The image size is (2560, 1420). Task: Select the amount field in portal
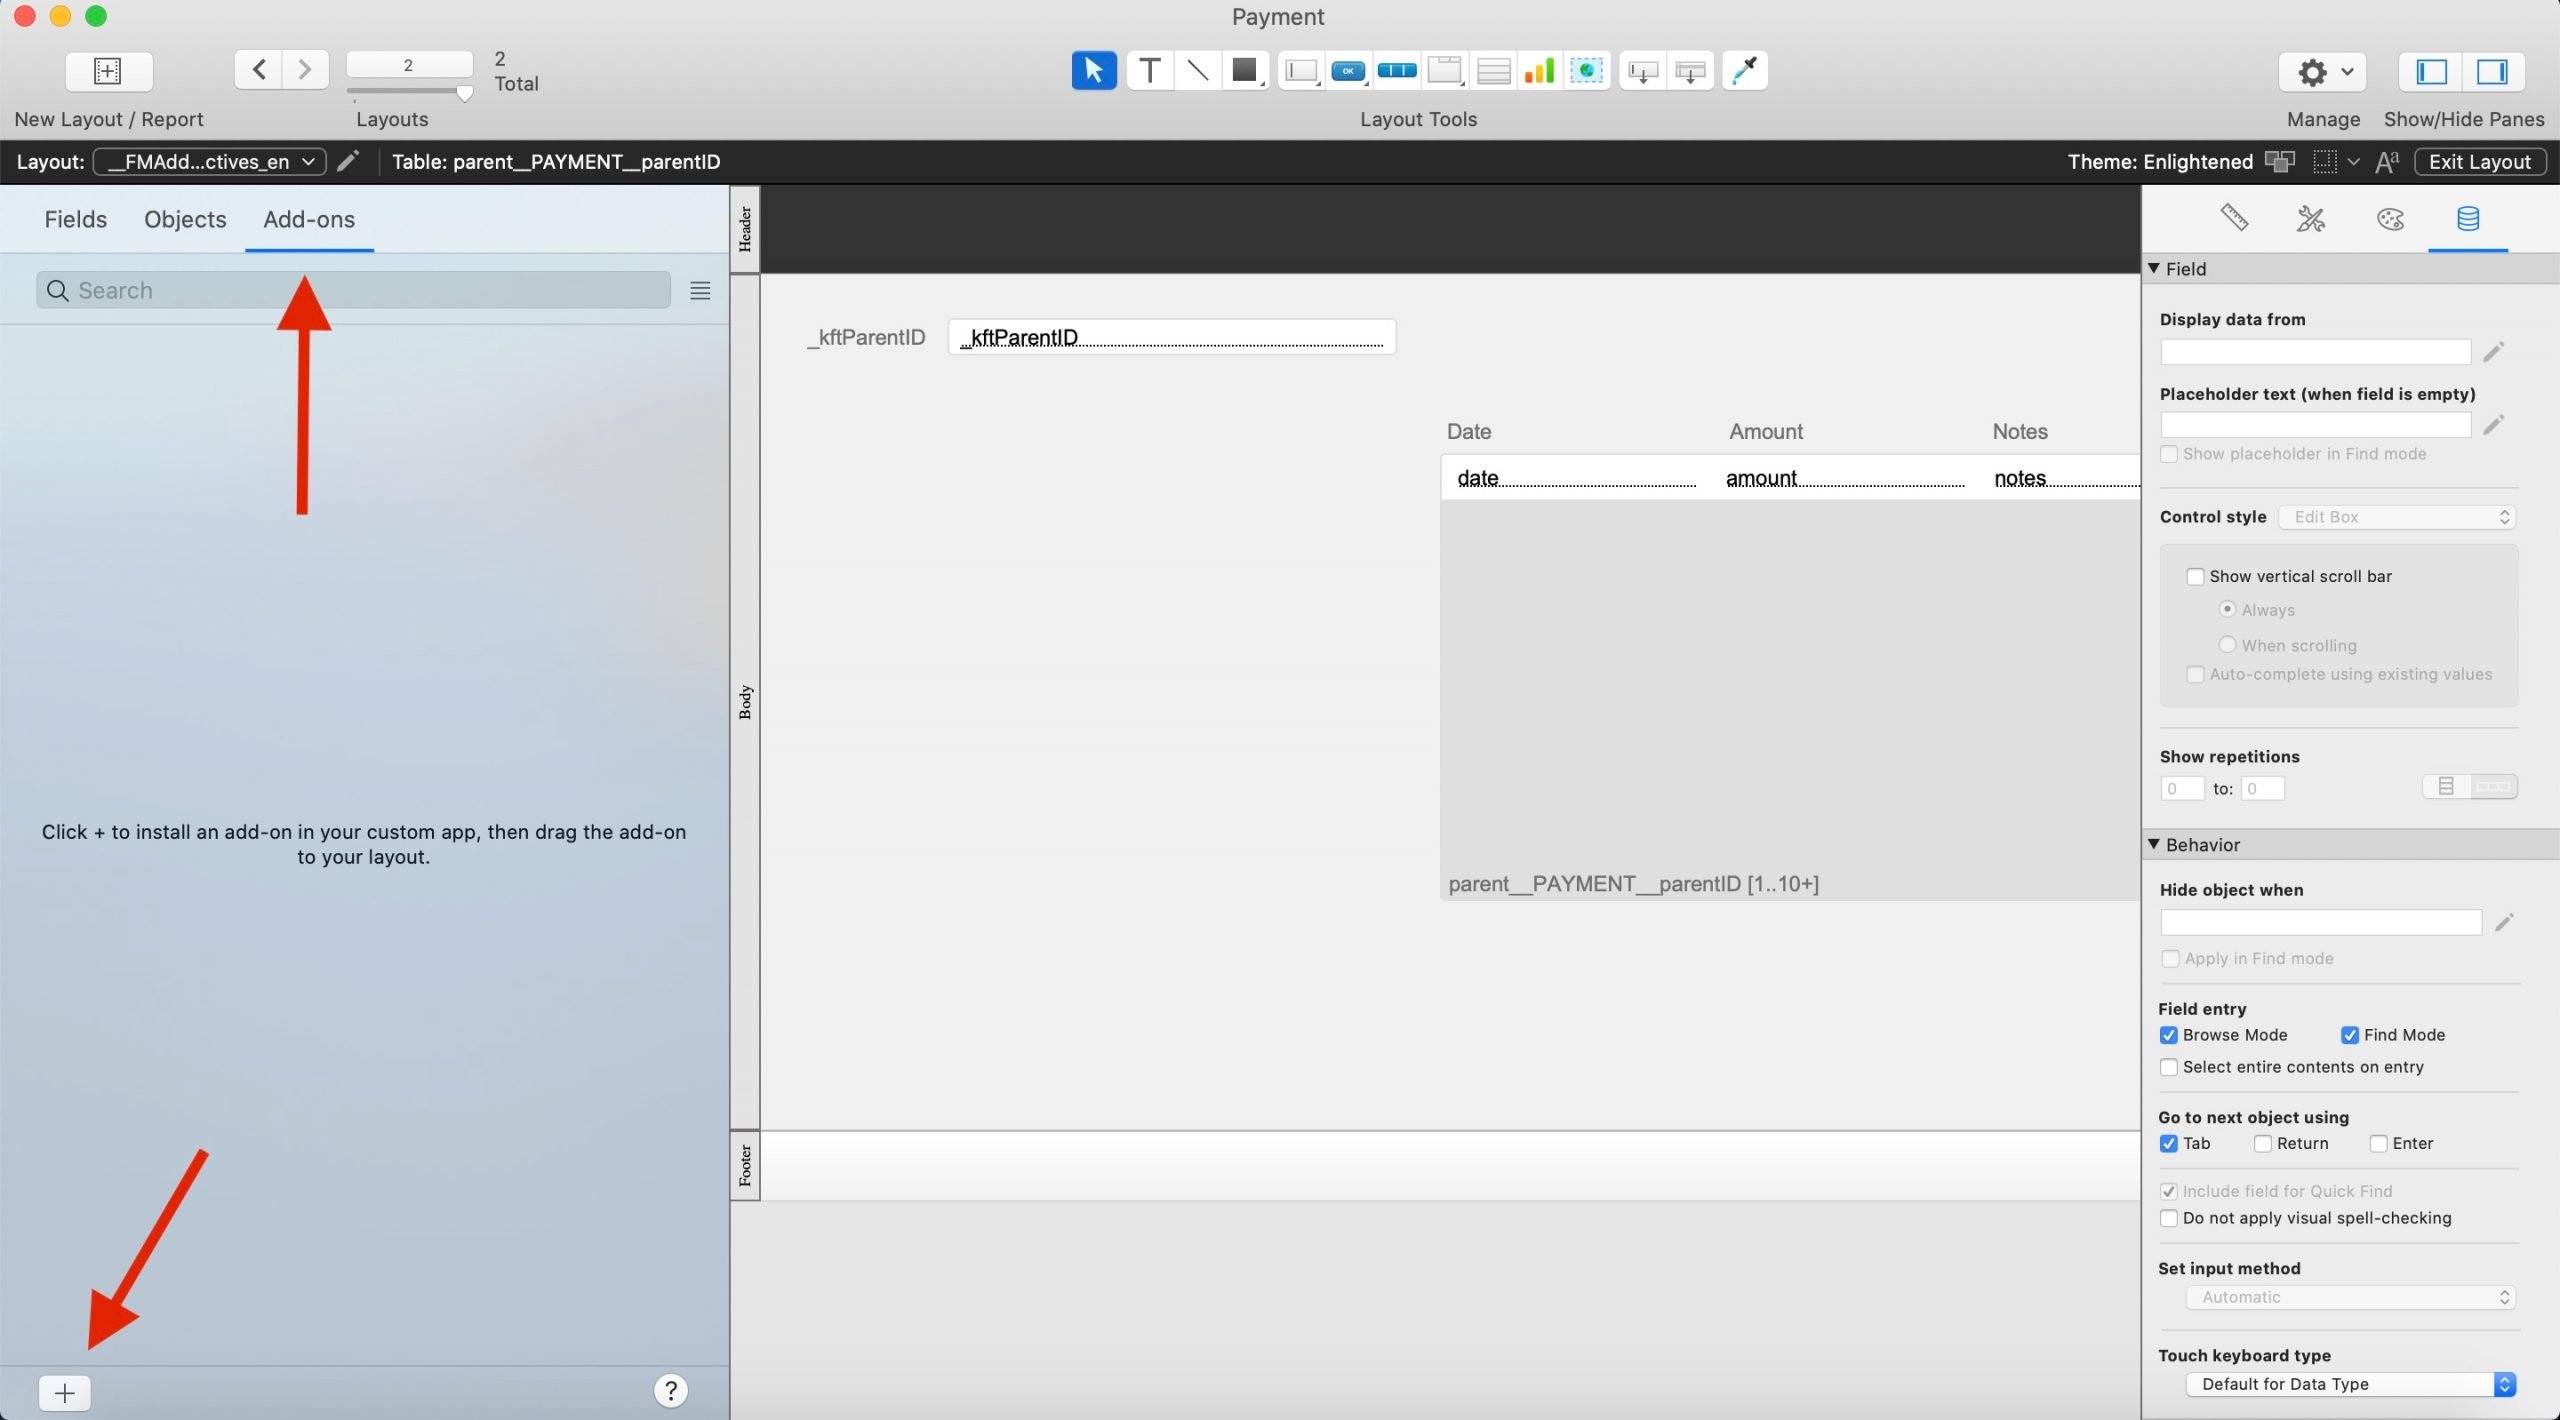pos(1844,478)
